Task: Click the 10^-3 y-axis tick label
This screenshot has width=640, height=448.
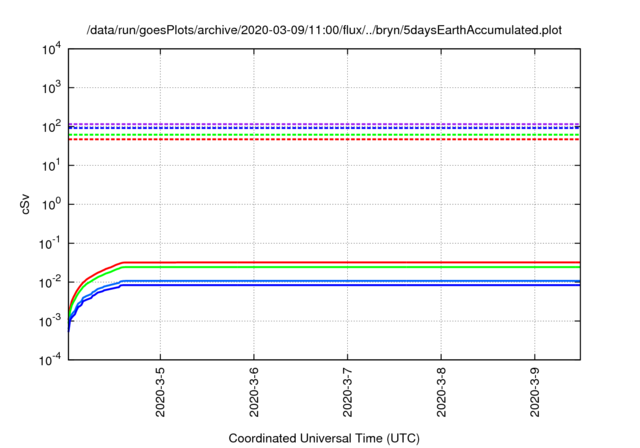Action: coord(49,321)
